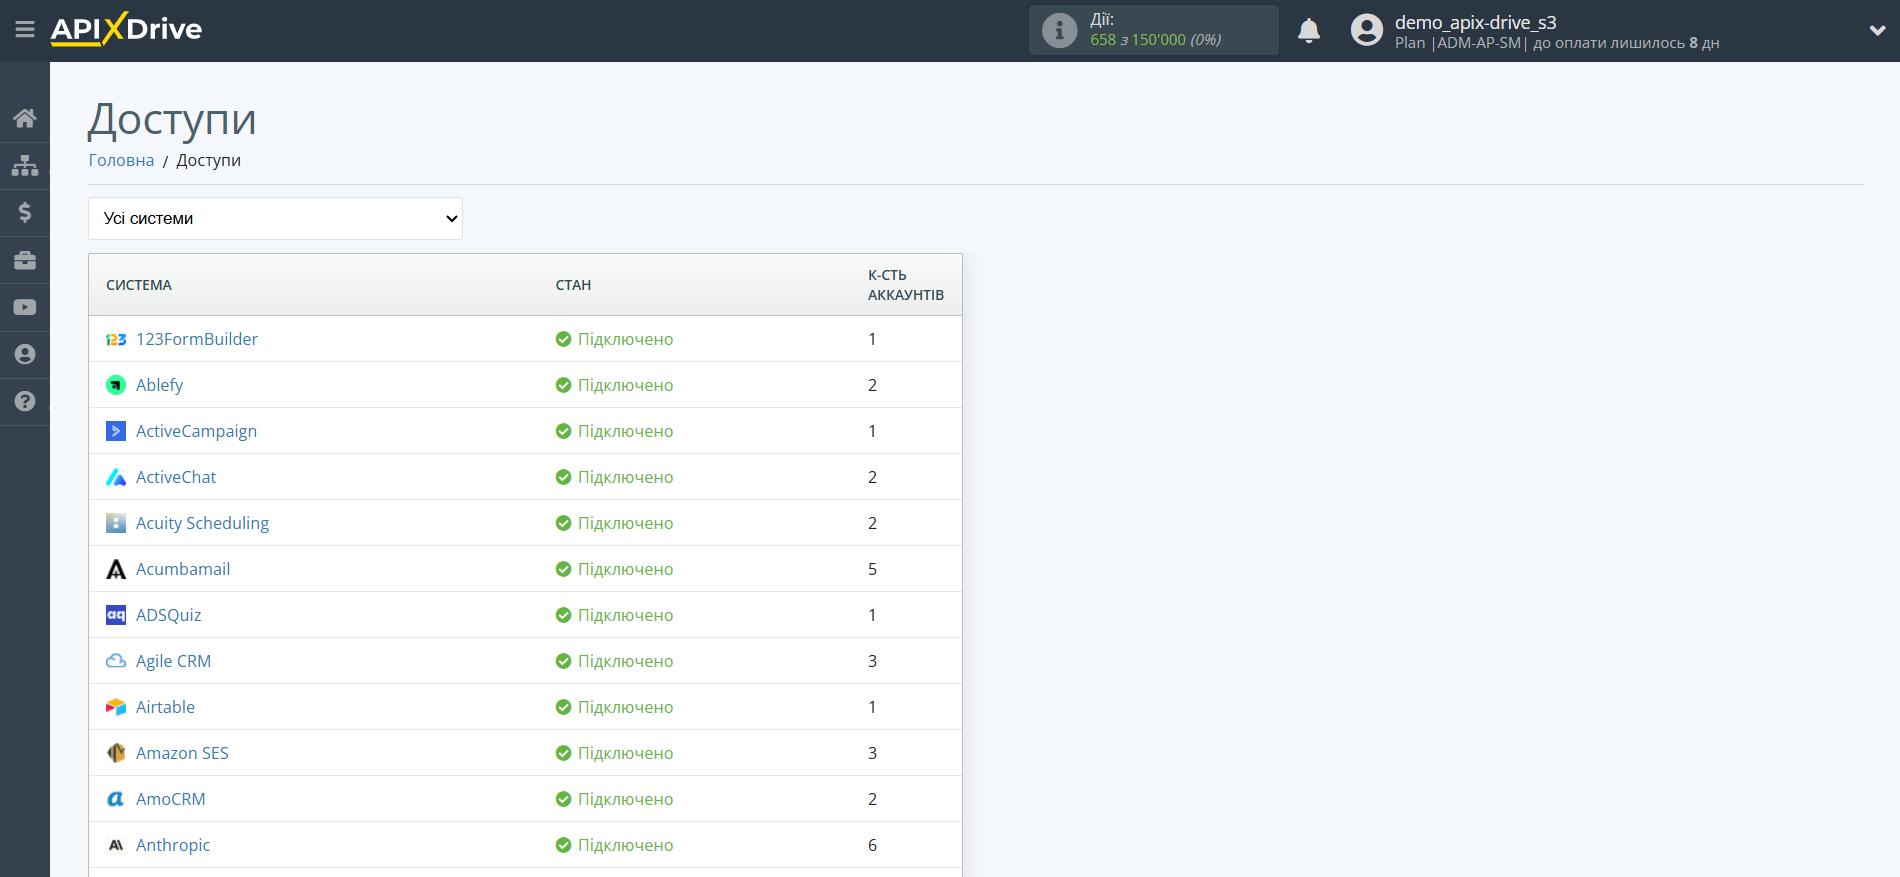Click the Amazon SES icon
The height and width of the screenshot is (877, 1900).
coord(116,753)
